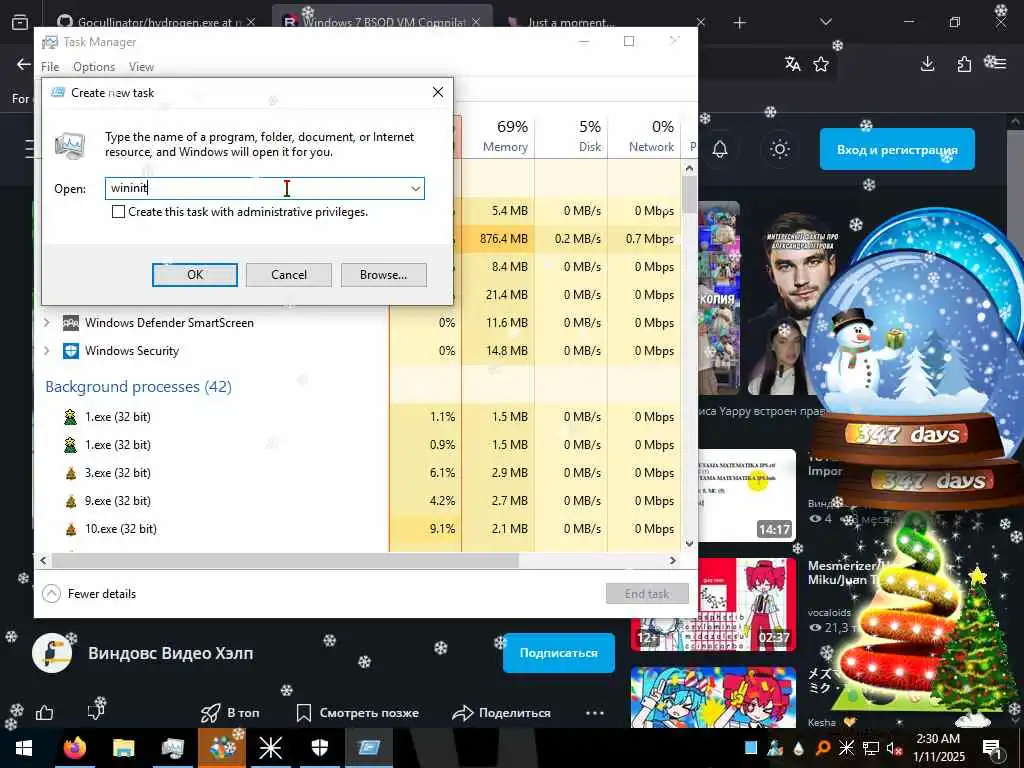
Task: Open the Windows Start menu
Action: [x=24, y=747]
